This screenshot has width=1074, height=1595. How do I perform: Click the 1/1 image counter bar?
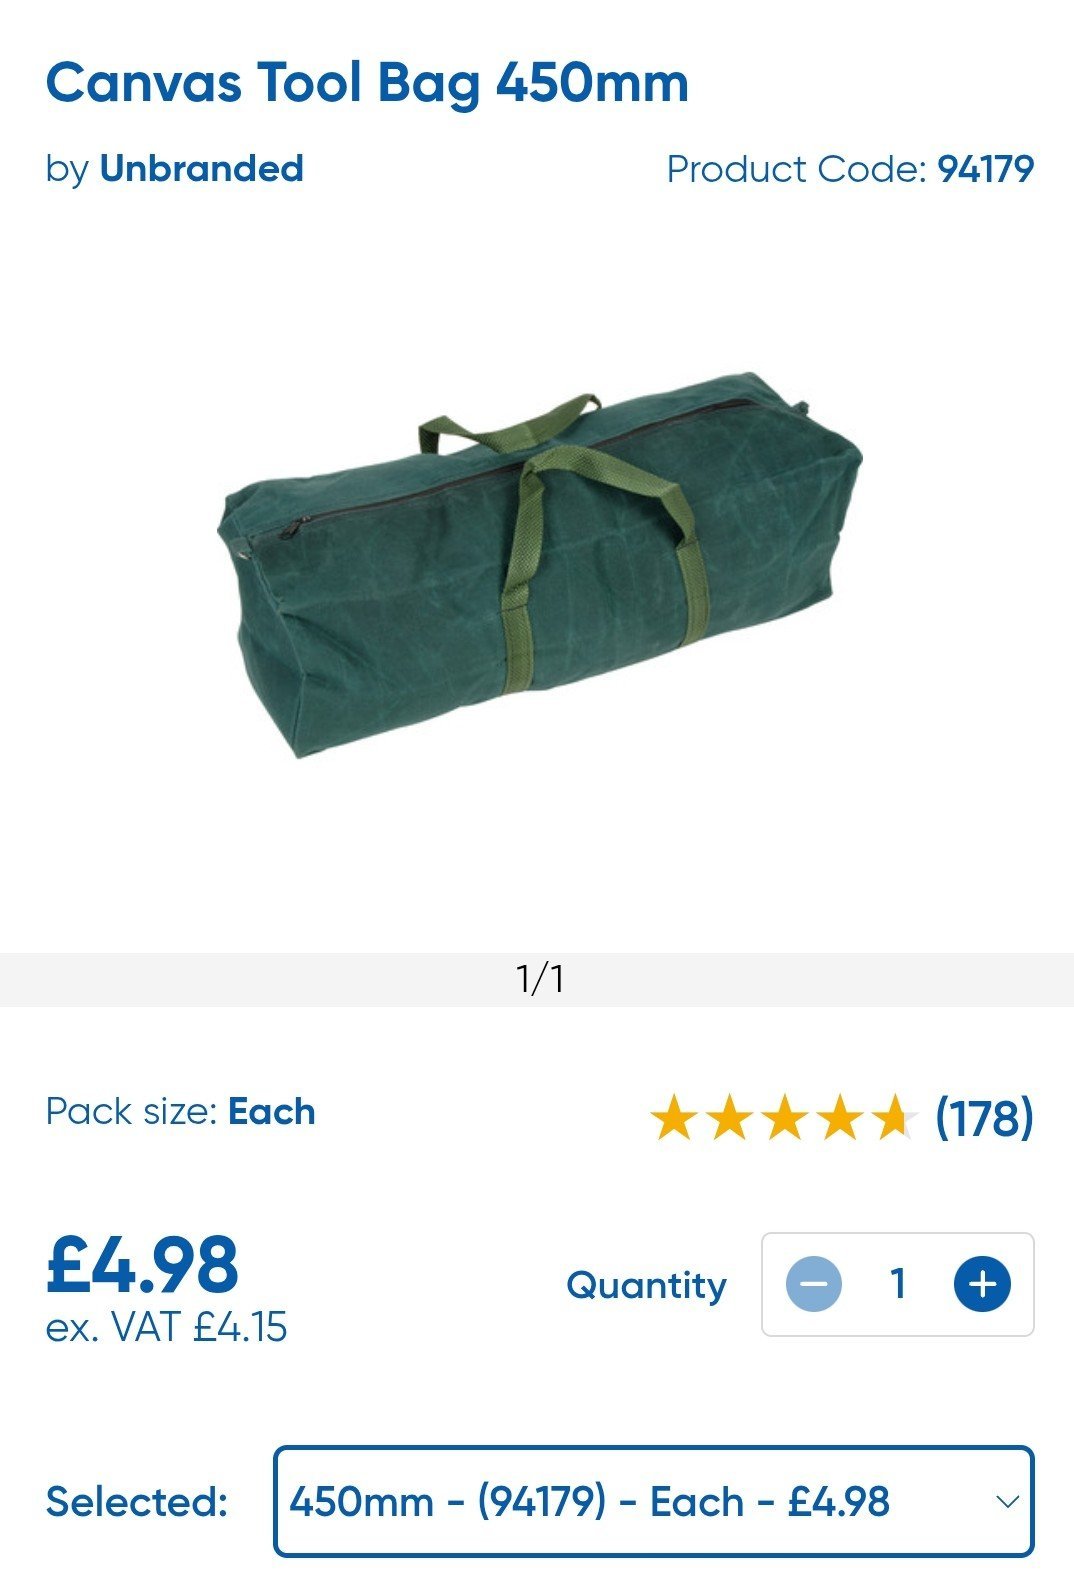537,979
